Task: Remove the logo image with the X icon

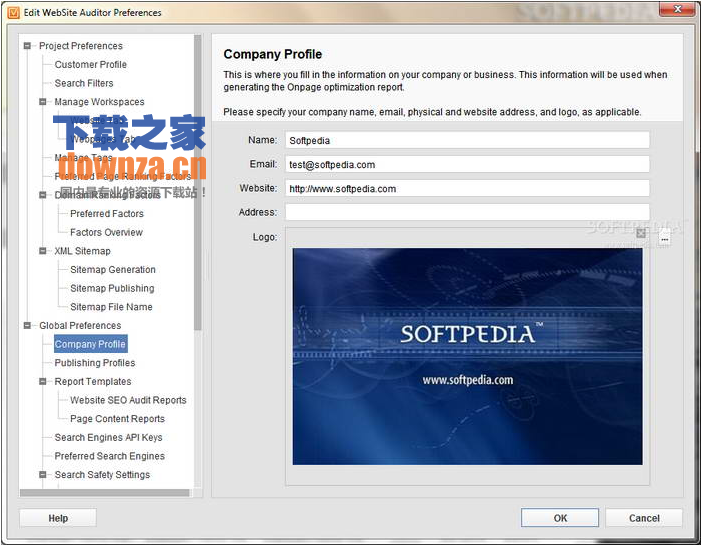Action: [x=641, y=233]
